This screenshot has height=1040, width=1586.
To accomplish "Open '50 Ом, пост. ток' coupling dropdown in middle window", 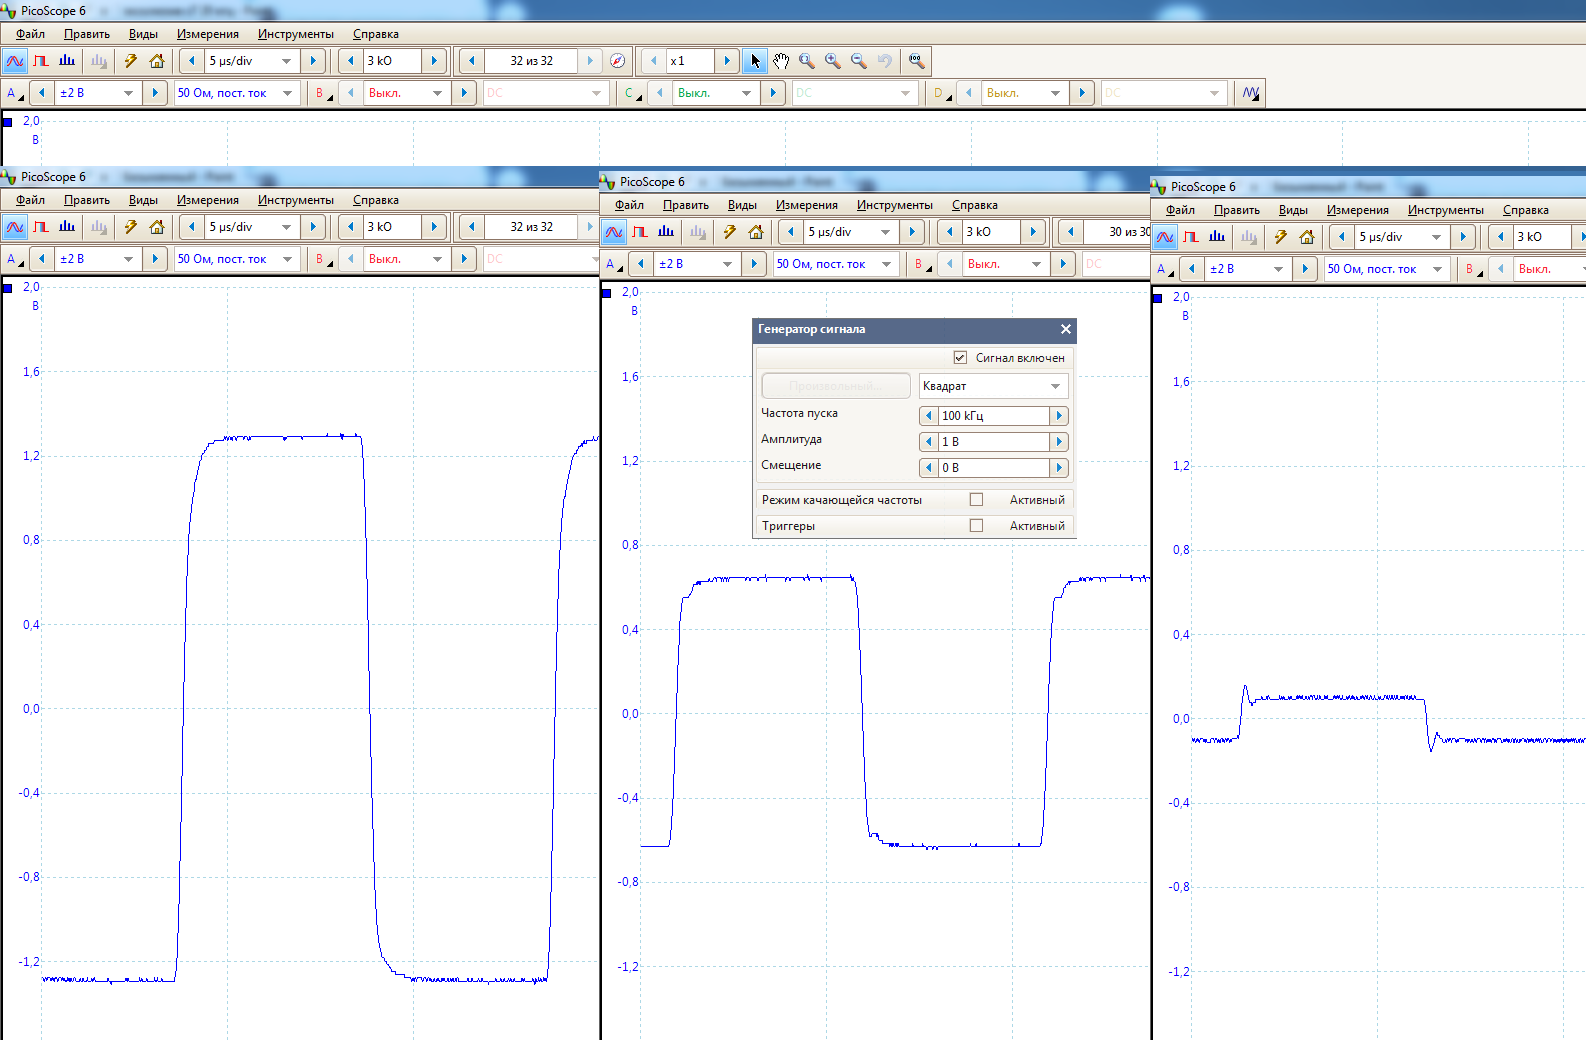I will click(886, 264).
